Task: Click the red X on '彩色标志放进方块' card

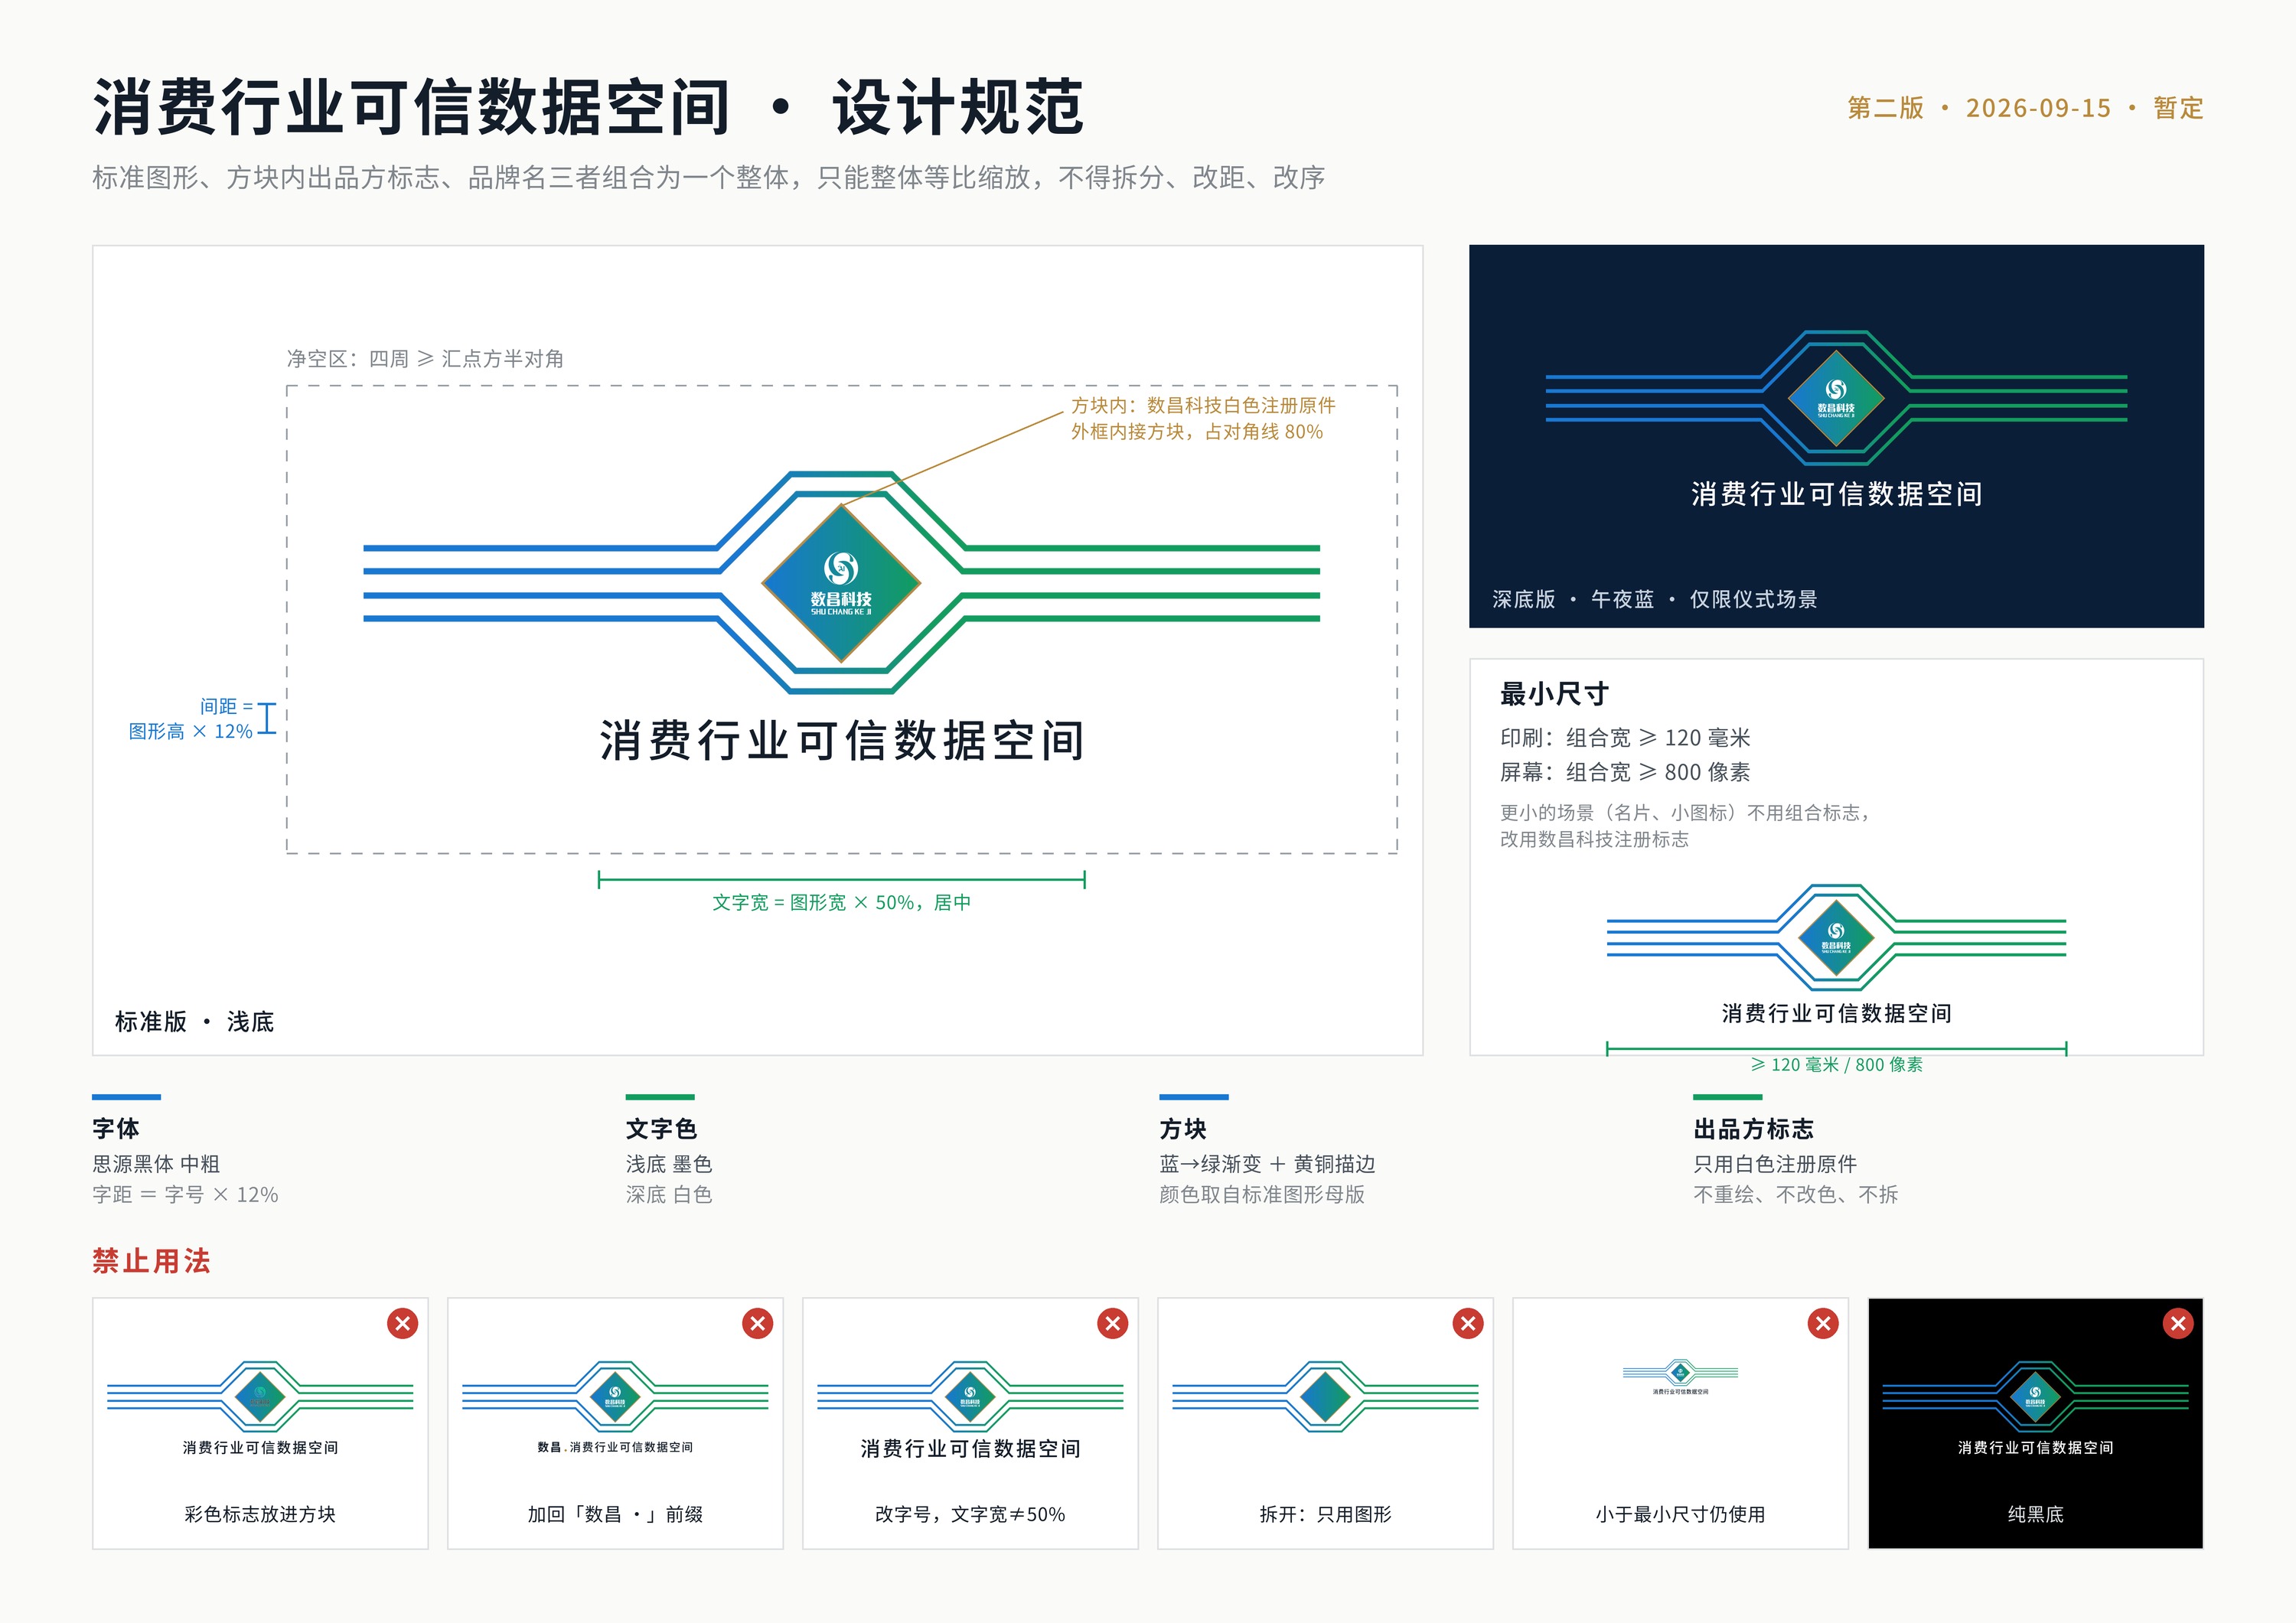Action: point(402,1323)
